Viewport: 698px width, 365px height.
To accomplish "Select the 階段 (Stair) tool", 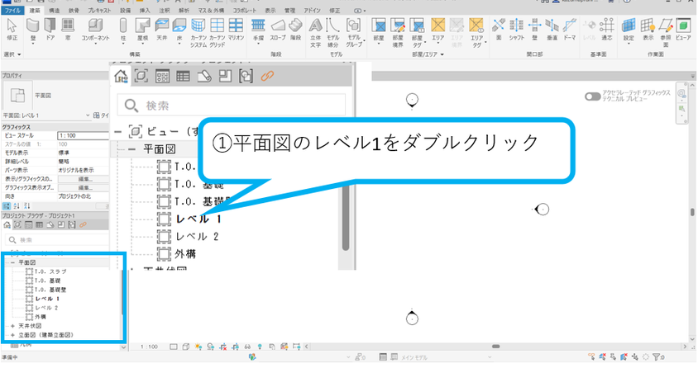I will tap(296, 29).
